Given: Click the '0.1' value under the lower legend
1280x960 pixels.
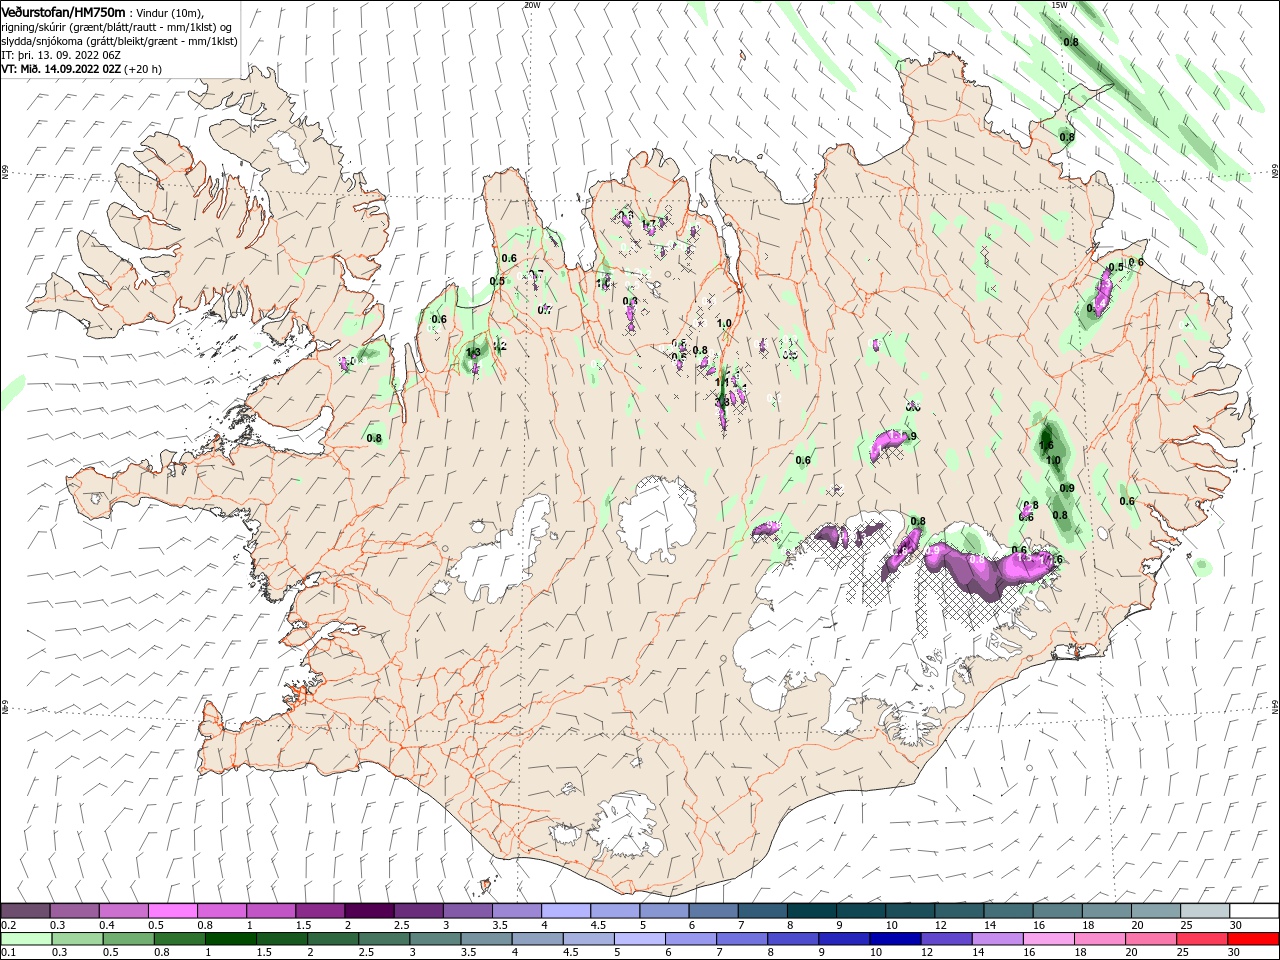Looking at the screenshot, I should (7, 953).
